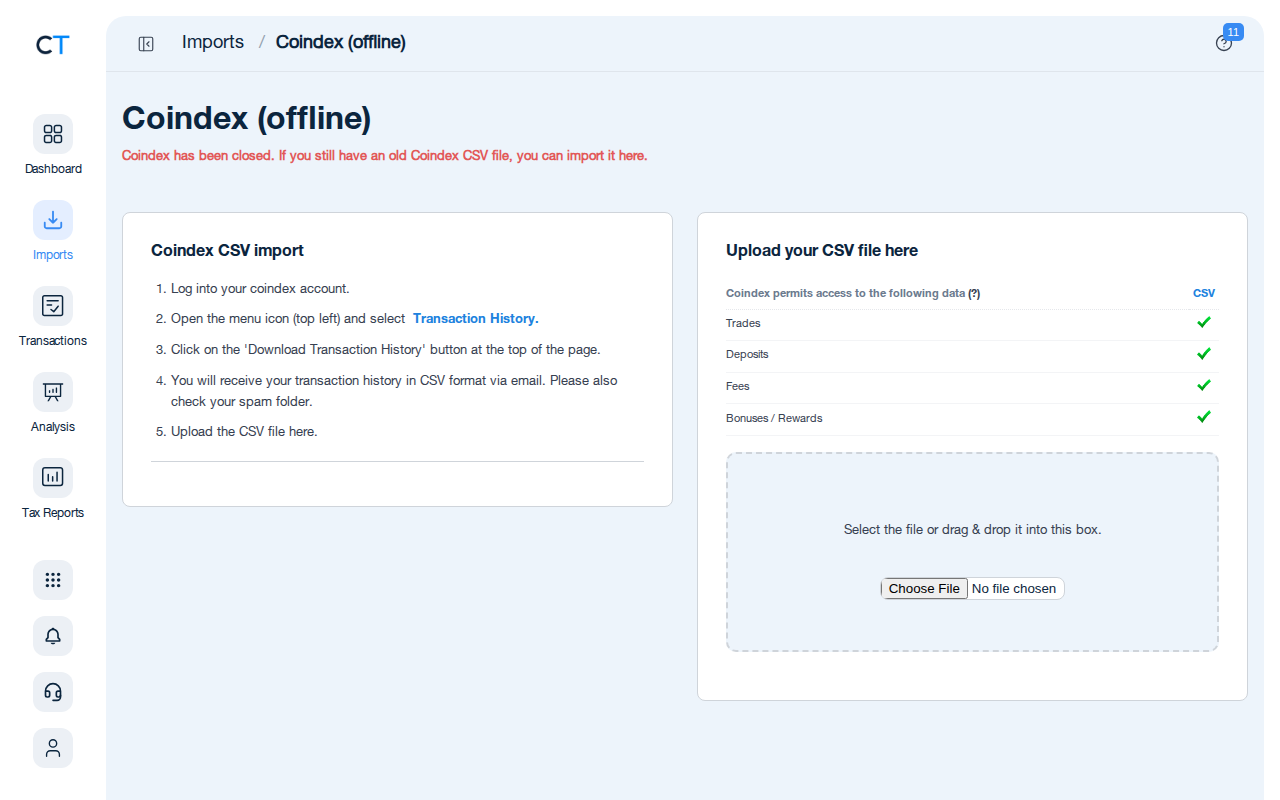The height and width of the screenshot is (800, 1280).
Task: Select the Analysis menu label
Action: click(x=53, y=427)
